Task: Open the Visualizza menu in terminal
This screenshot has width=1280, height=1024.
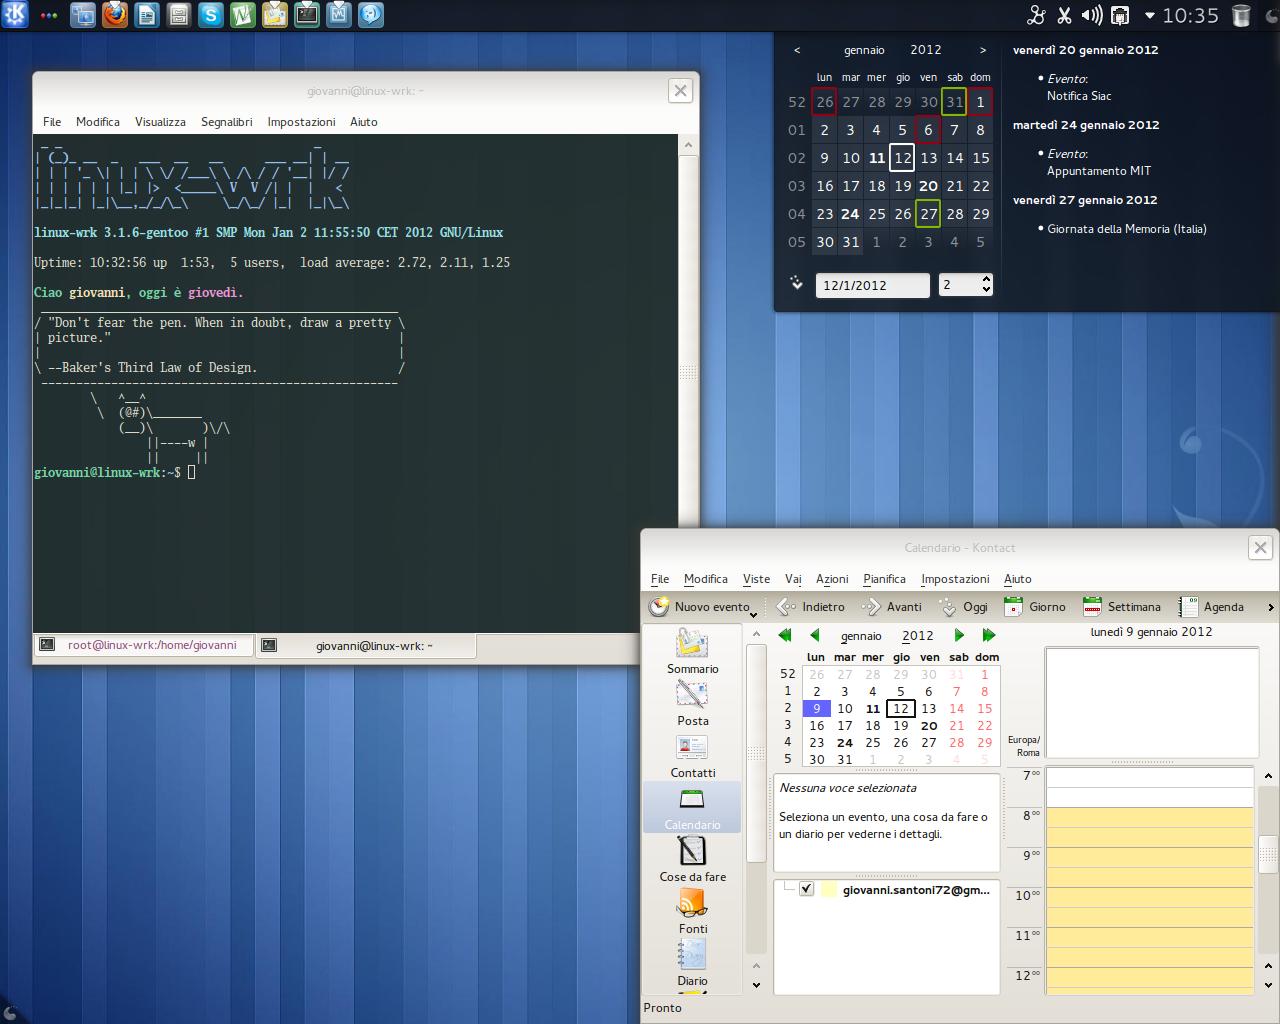Action: pyautogui.click(x=160, y=122)
